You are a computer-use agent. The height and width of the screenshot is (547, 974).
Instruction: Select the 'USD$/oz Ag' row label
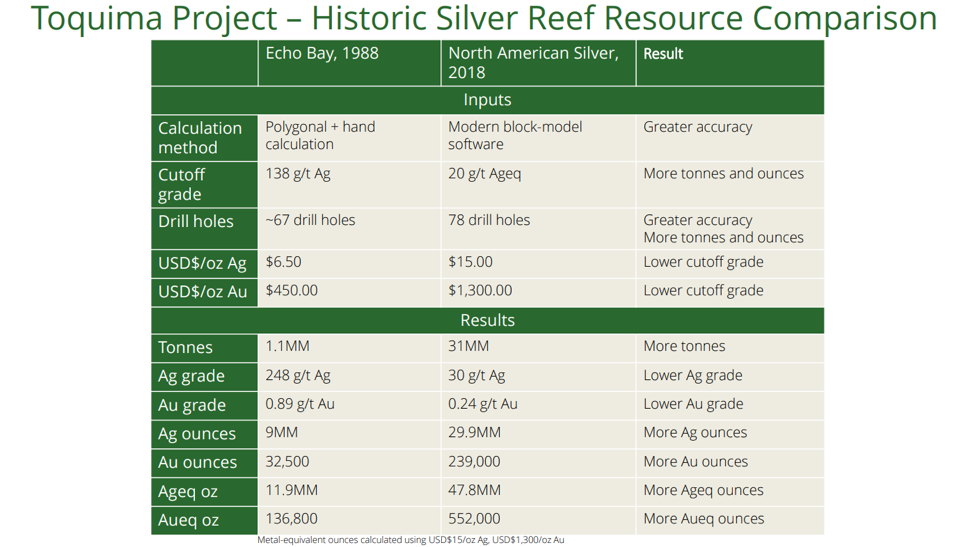[204, 264]
